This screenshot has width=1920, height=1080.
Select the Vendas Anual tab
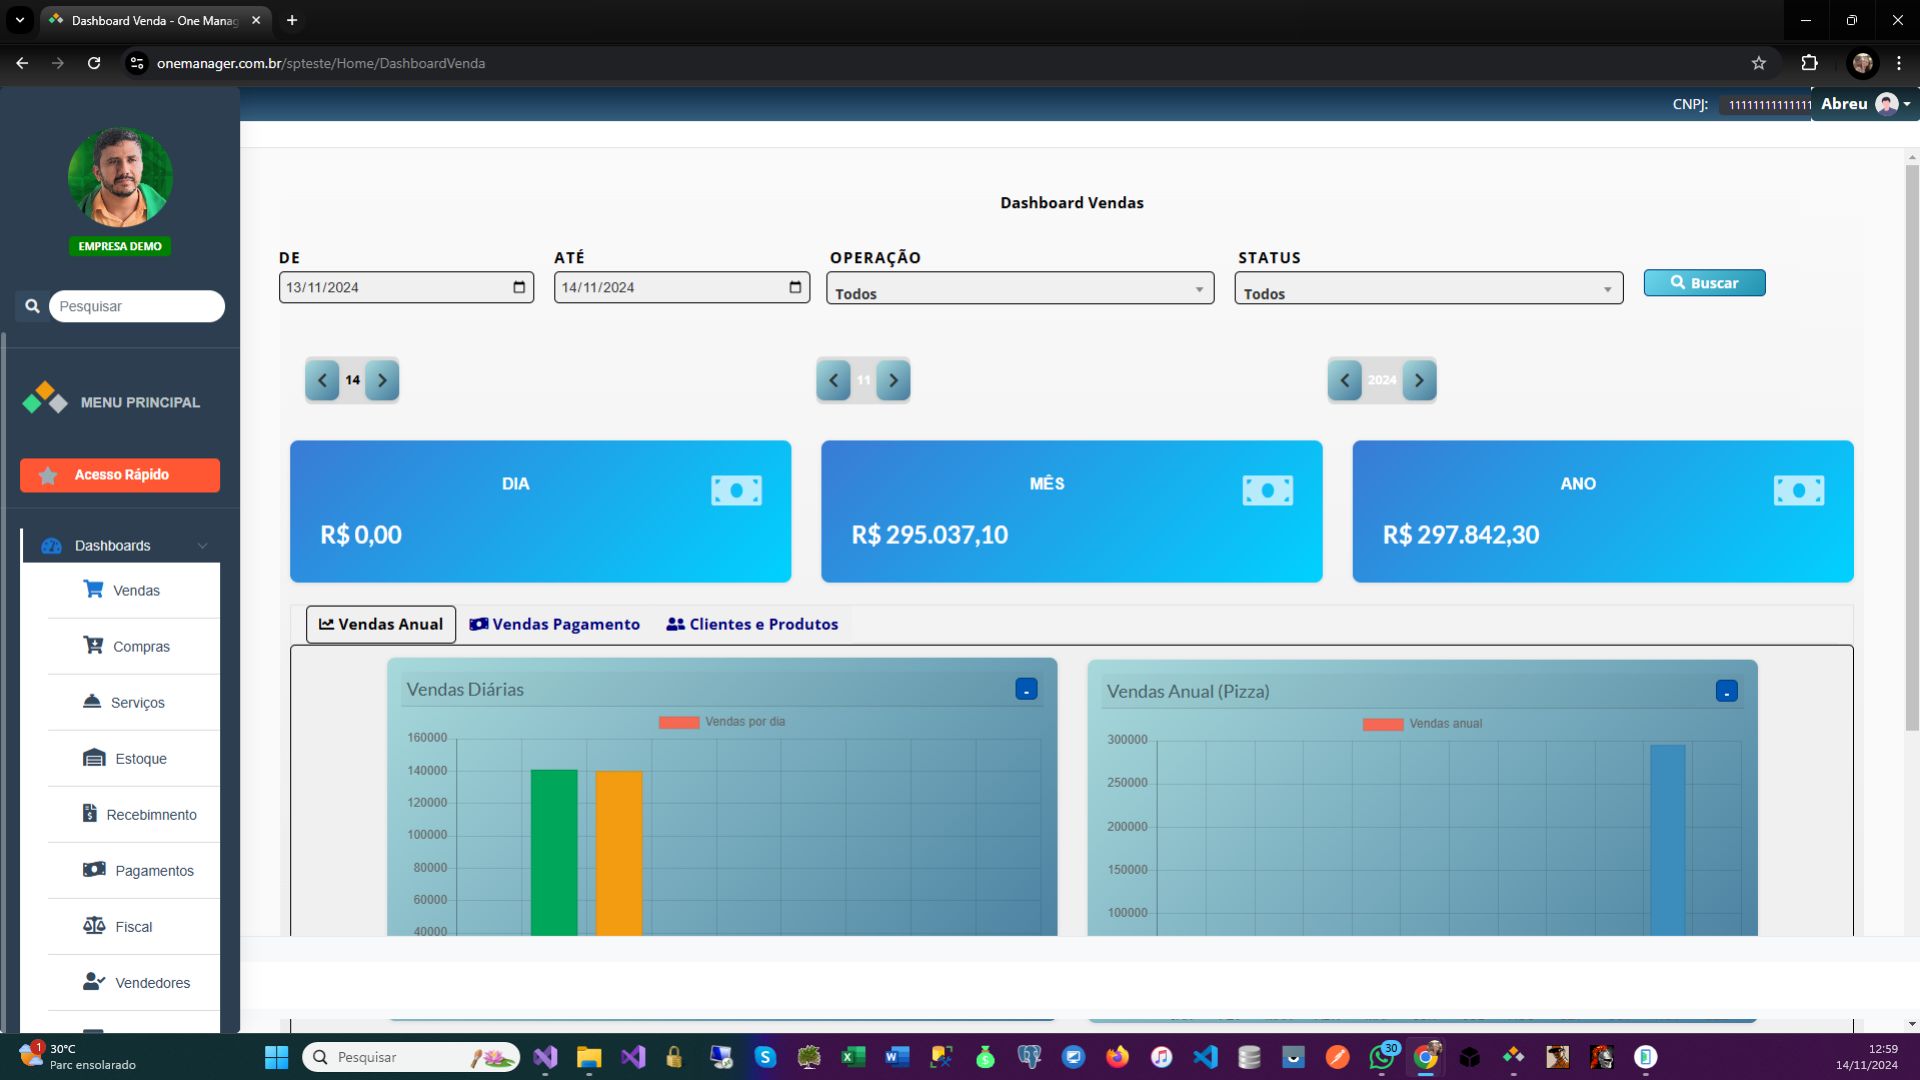coord(381,624)
